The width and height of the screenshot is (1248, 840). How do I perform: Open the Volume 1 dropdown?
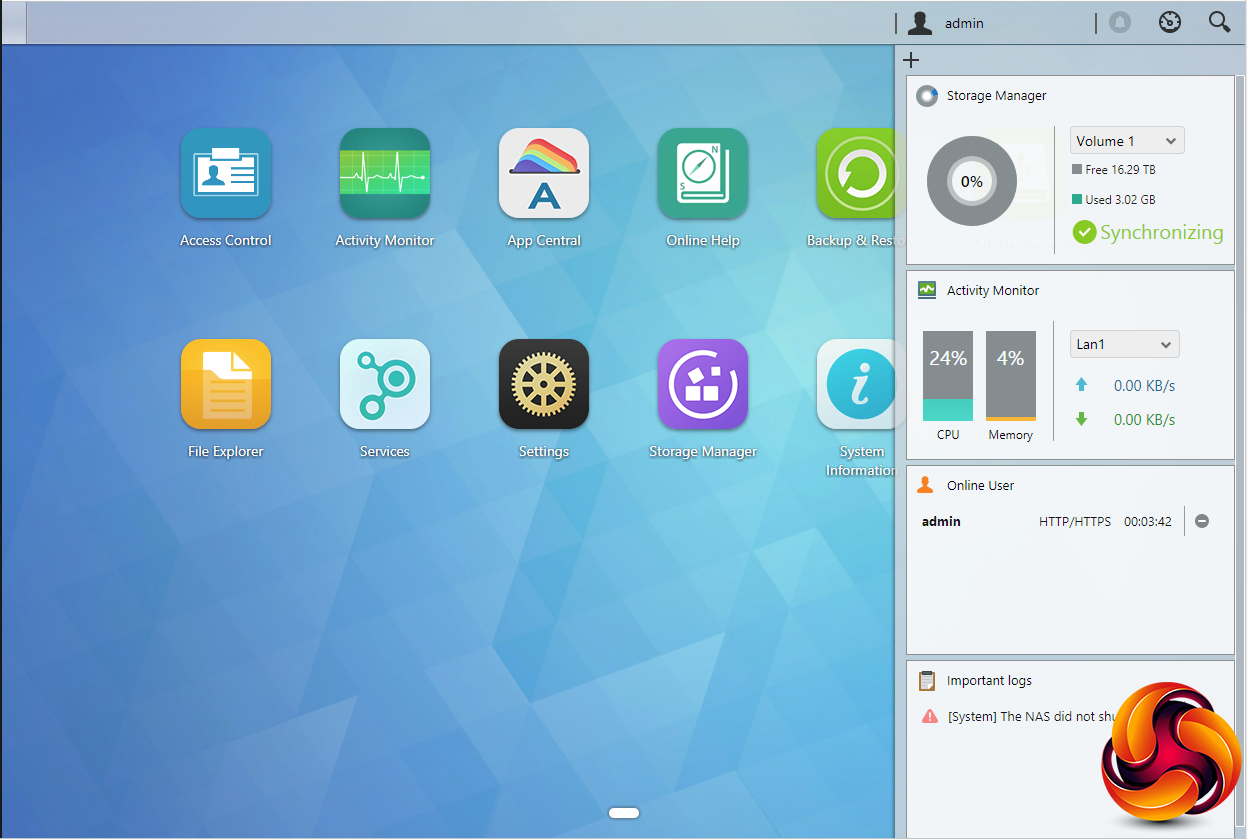pos(1127,141)
